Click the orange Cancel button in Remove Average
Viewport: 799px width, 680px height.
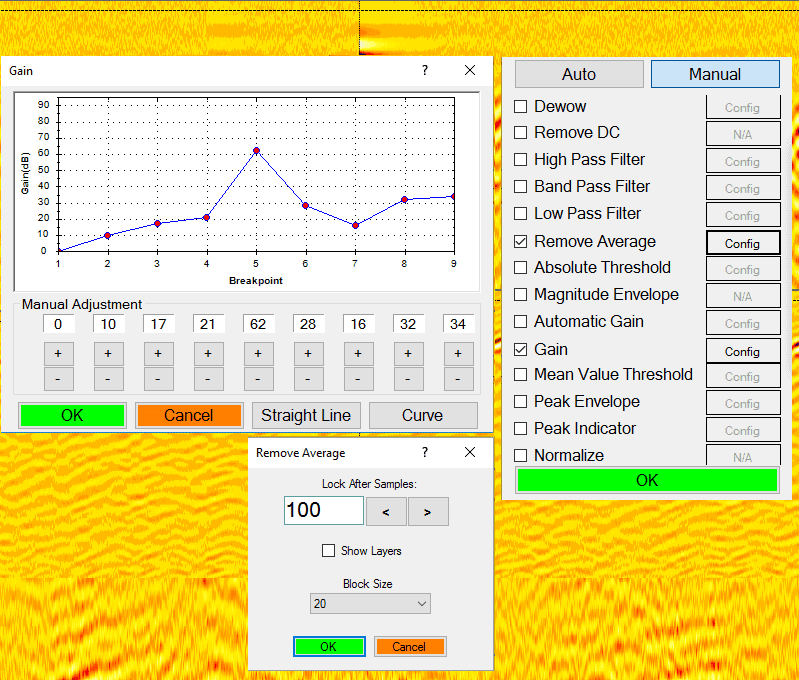[x=409, y=647]
